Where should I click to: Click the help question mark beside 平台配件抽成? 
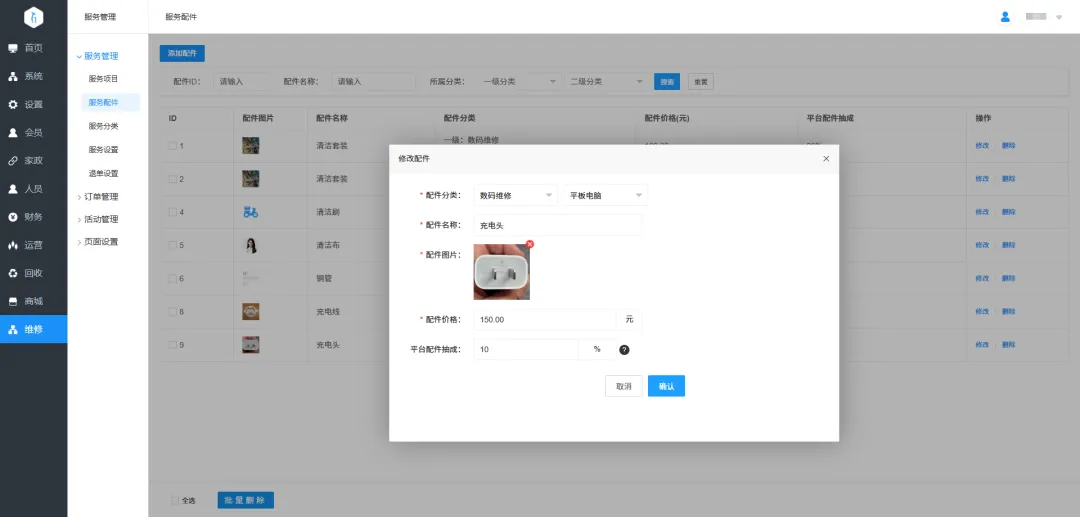pos(624,350)
